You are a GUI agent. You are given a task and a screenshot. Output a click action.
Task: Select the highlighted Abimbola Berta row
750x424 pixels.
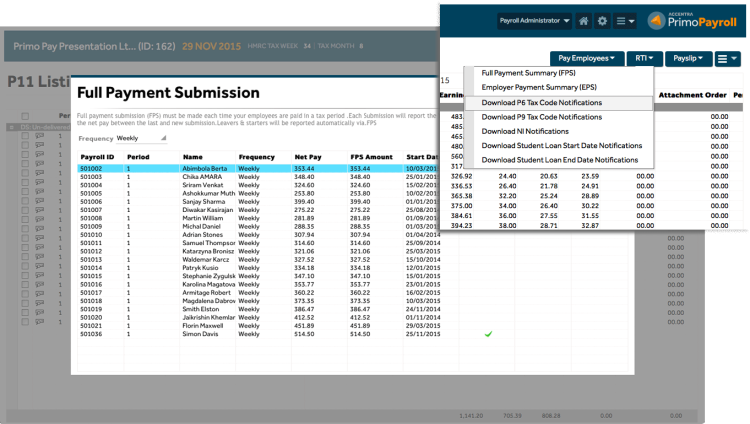(x=257, y=168)
